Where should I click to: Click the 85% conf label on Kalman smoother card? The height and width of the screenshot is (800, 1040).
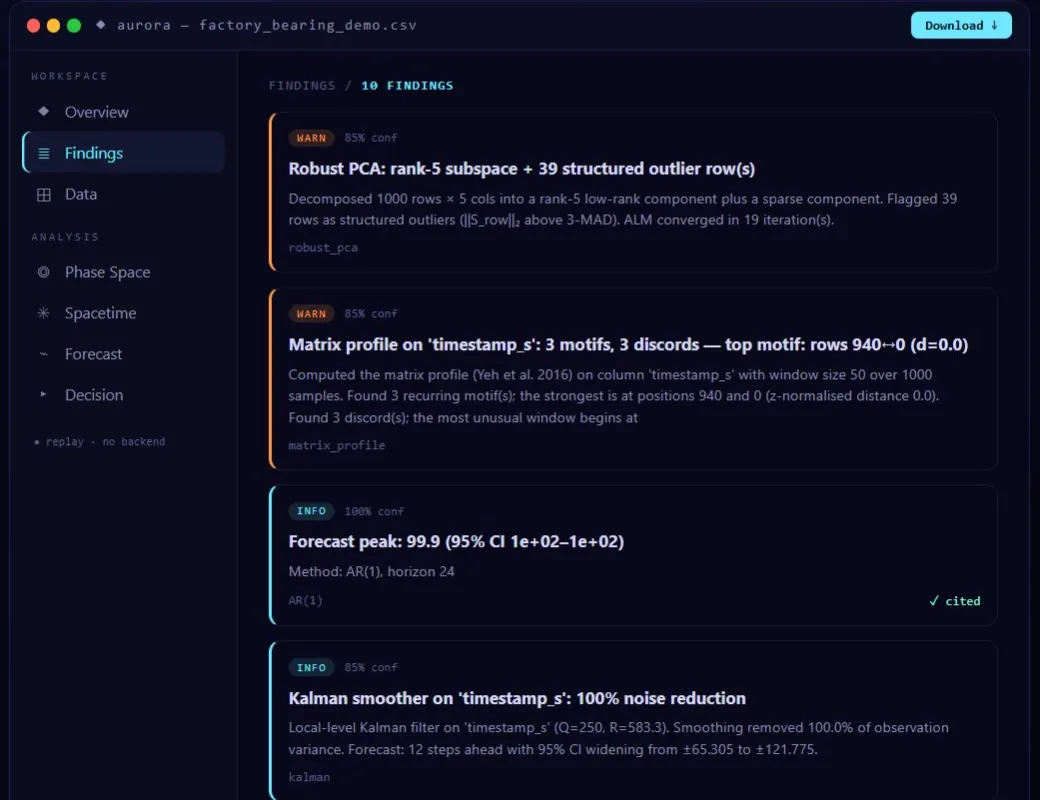coord(371,667)
